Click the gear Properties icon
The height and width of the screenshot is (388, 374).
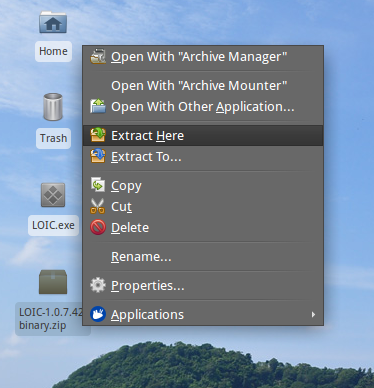[x=98, y=285]
